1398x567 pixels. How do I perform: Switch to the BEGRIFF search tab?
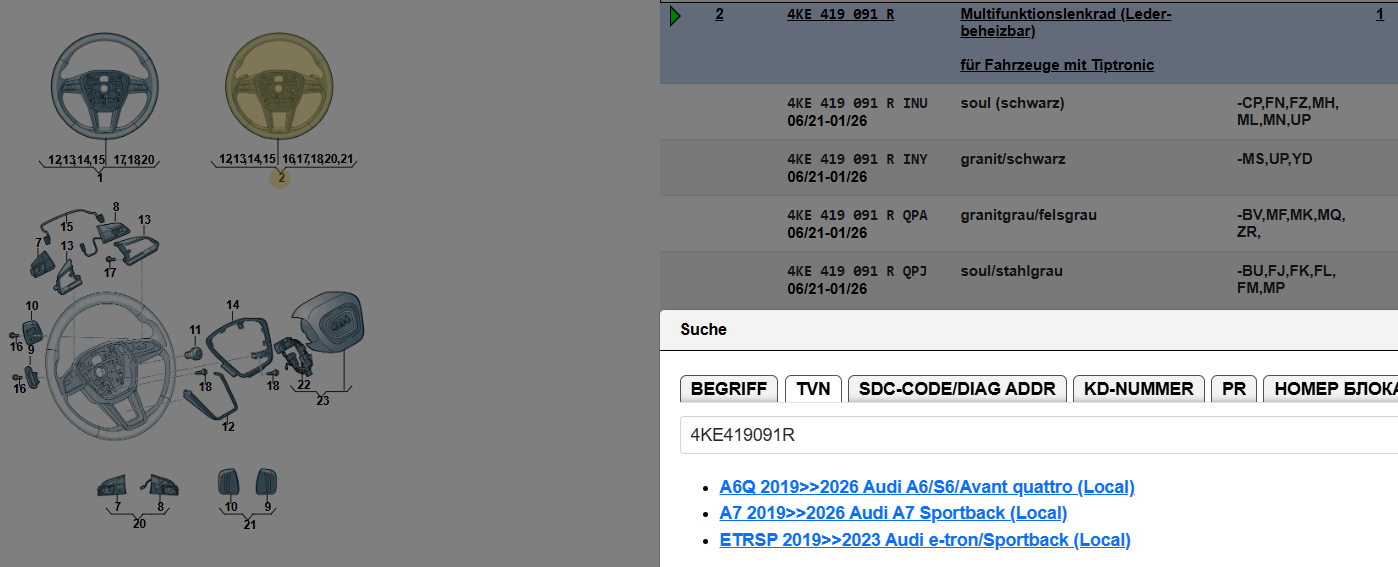tap(728, 389)
